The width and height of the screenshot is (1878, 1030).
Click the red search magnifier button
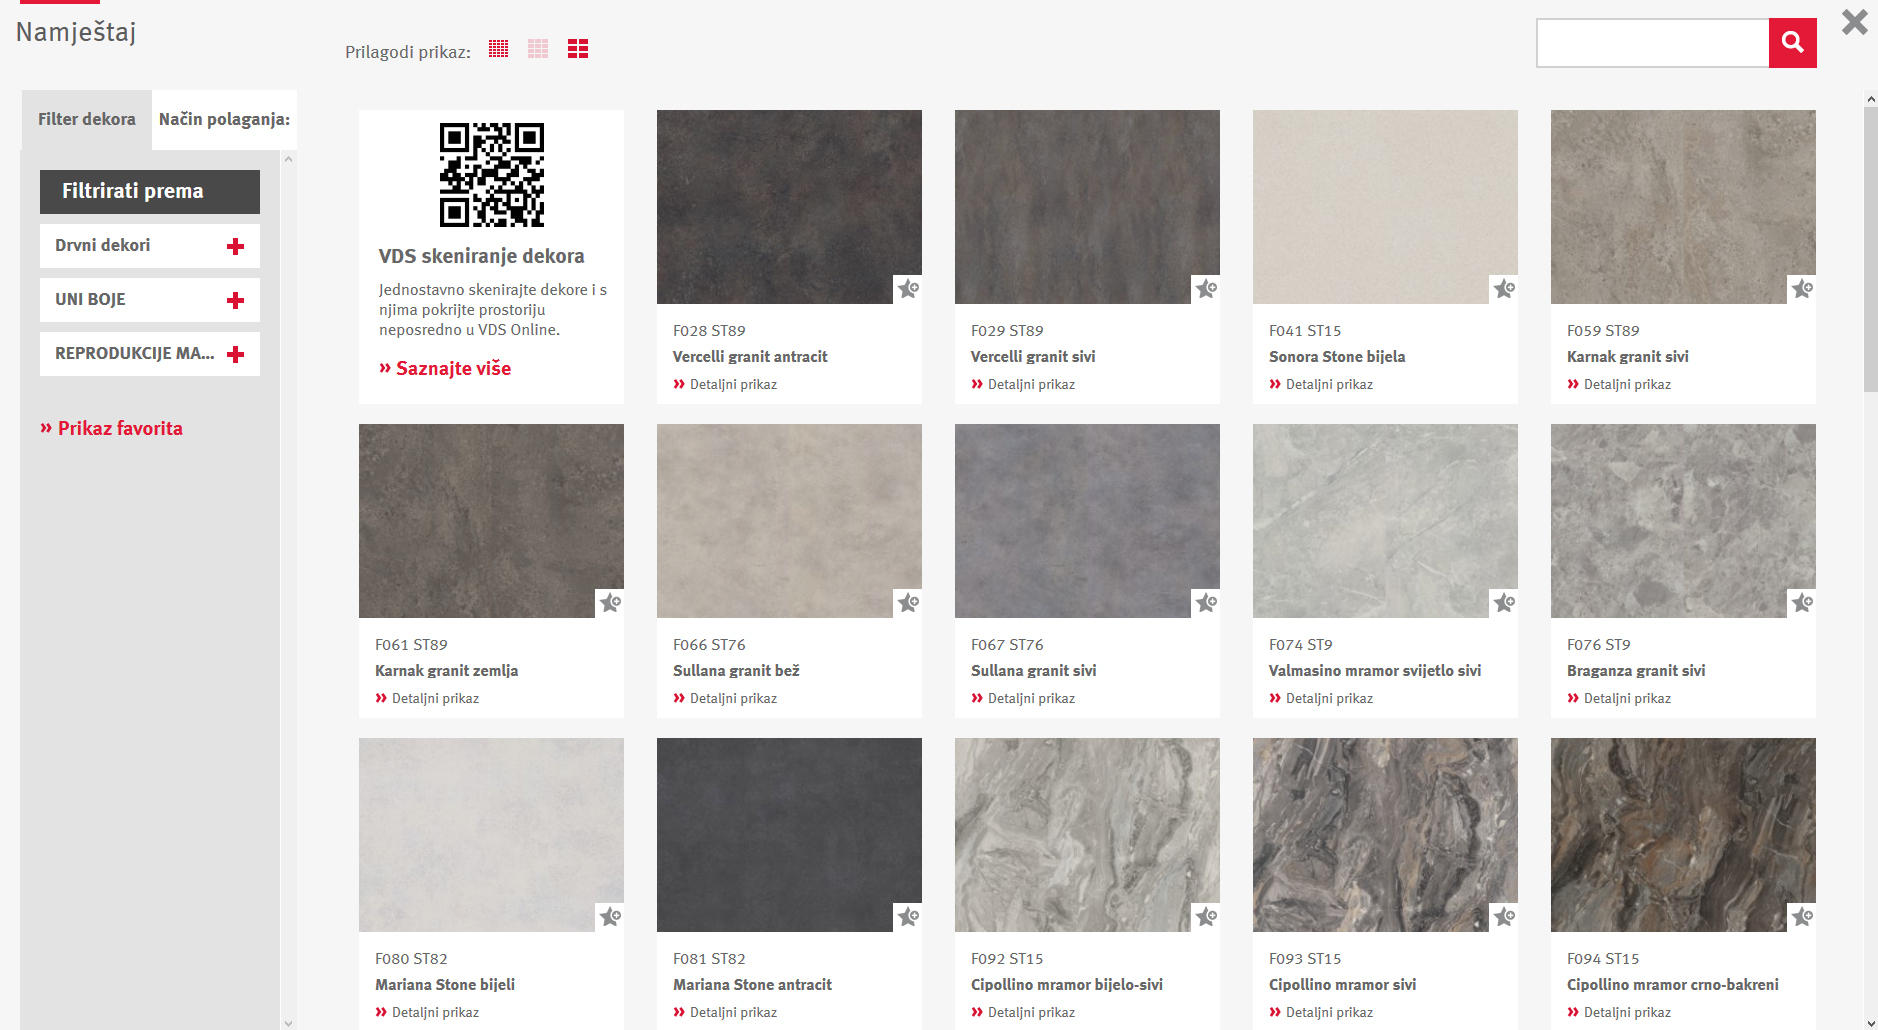pos(1792,42)
